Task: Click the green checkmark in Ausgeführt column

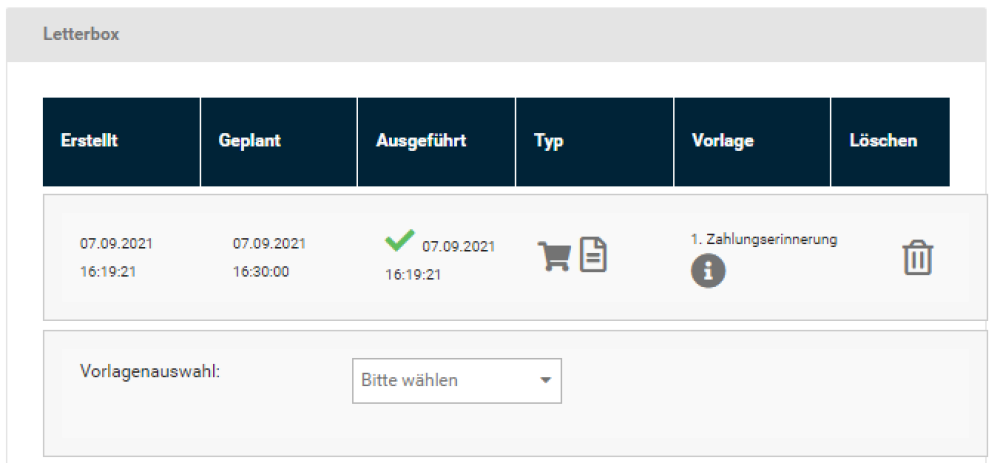Action: tap(400, 241)
